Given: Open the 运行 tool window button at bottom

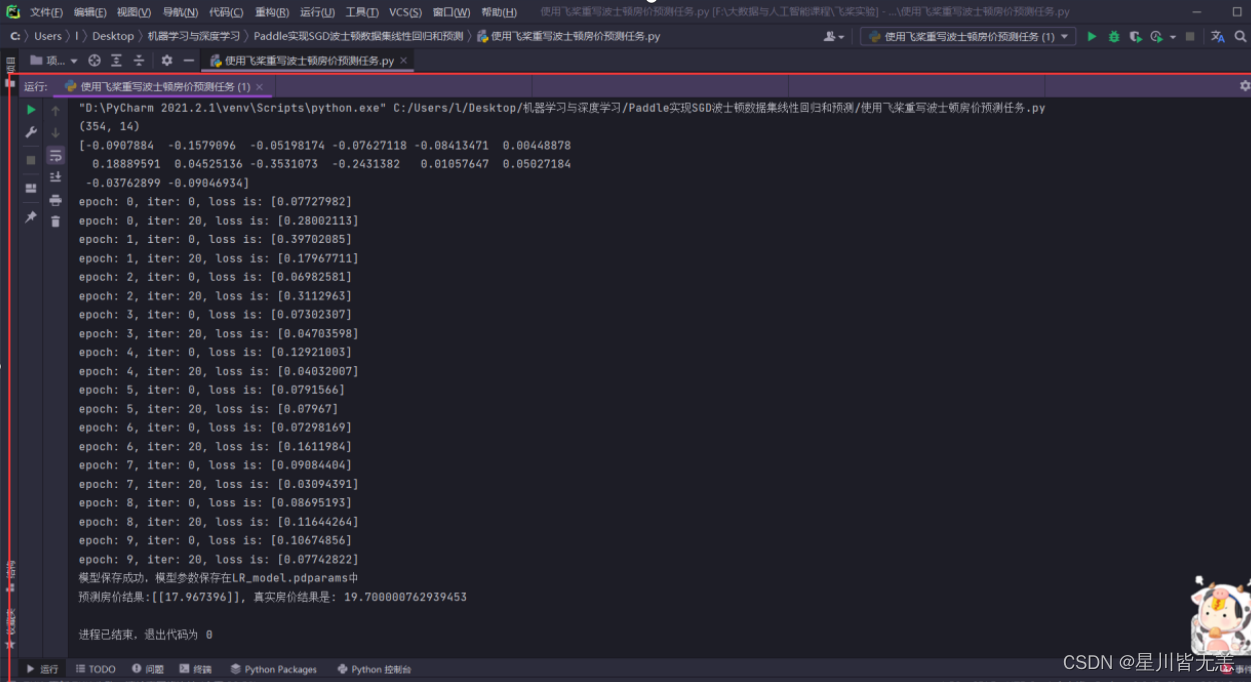Looking at the screenshot, I should (x=42, y=669).
